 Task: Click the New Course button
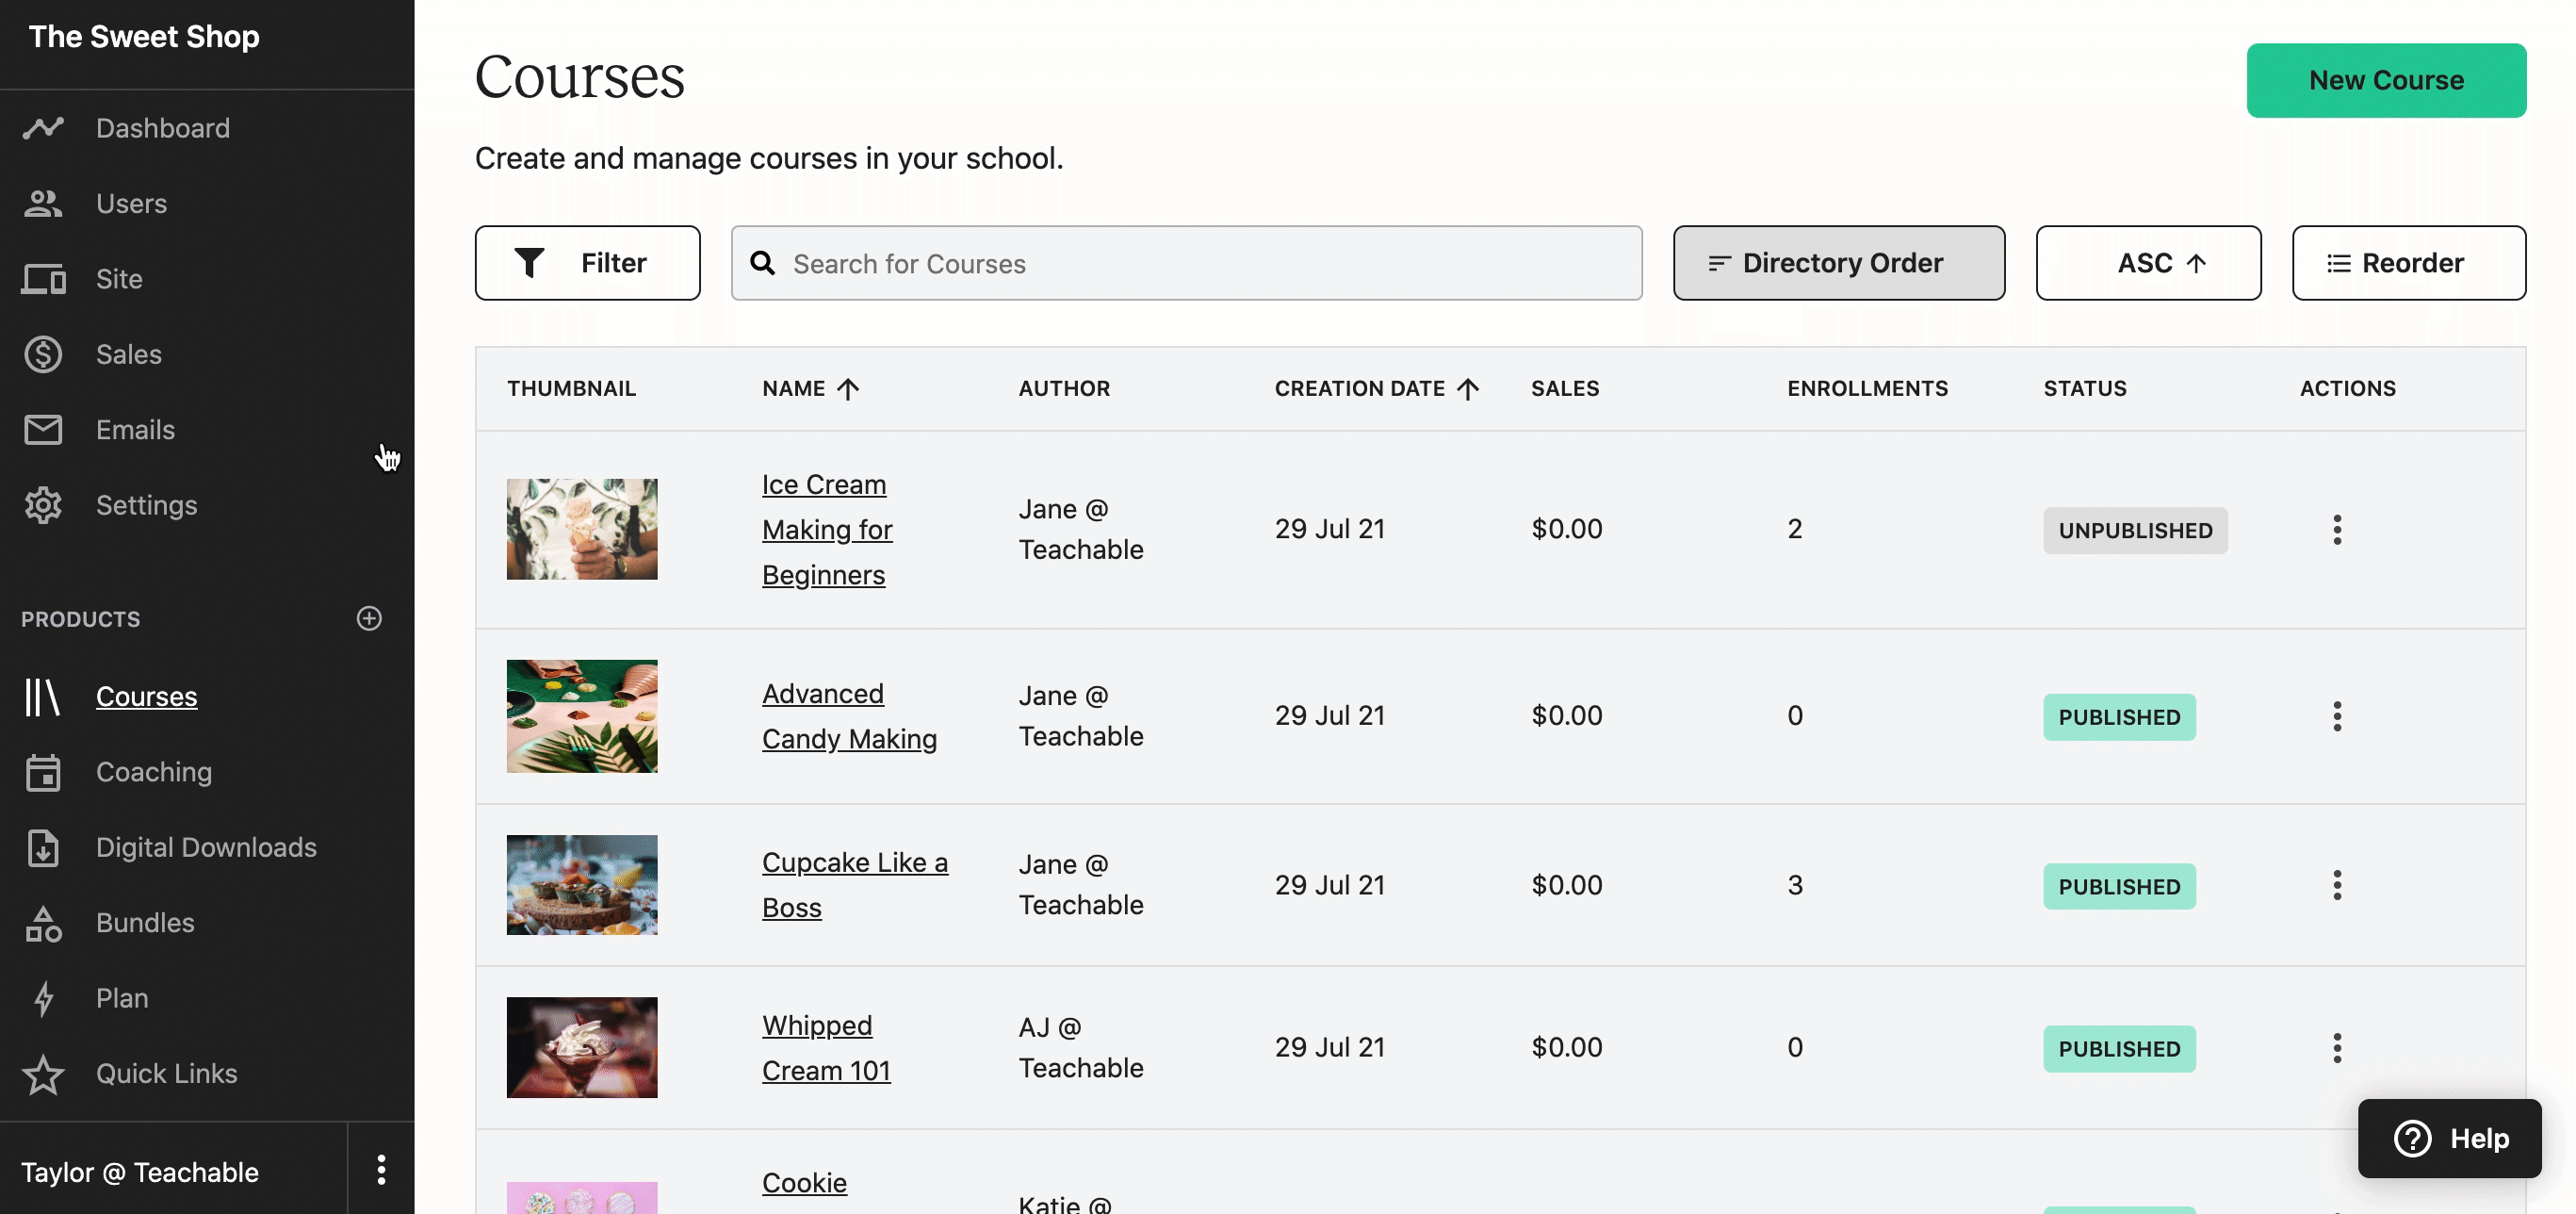click(x=2386, y=80)
